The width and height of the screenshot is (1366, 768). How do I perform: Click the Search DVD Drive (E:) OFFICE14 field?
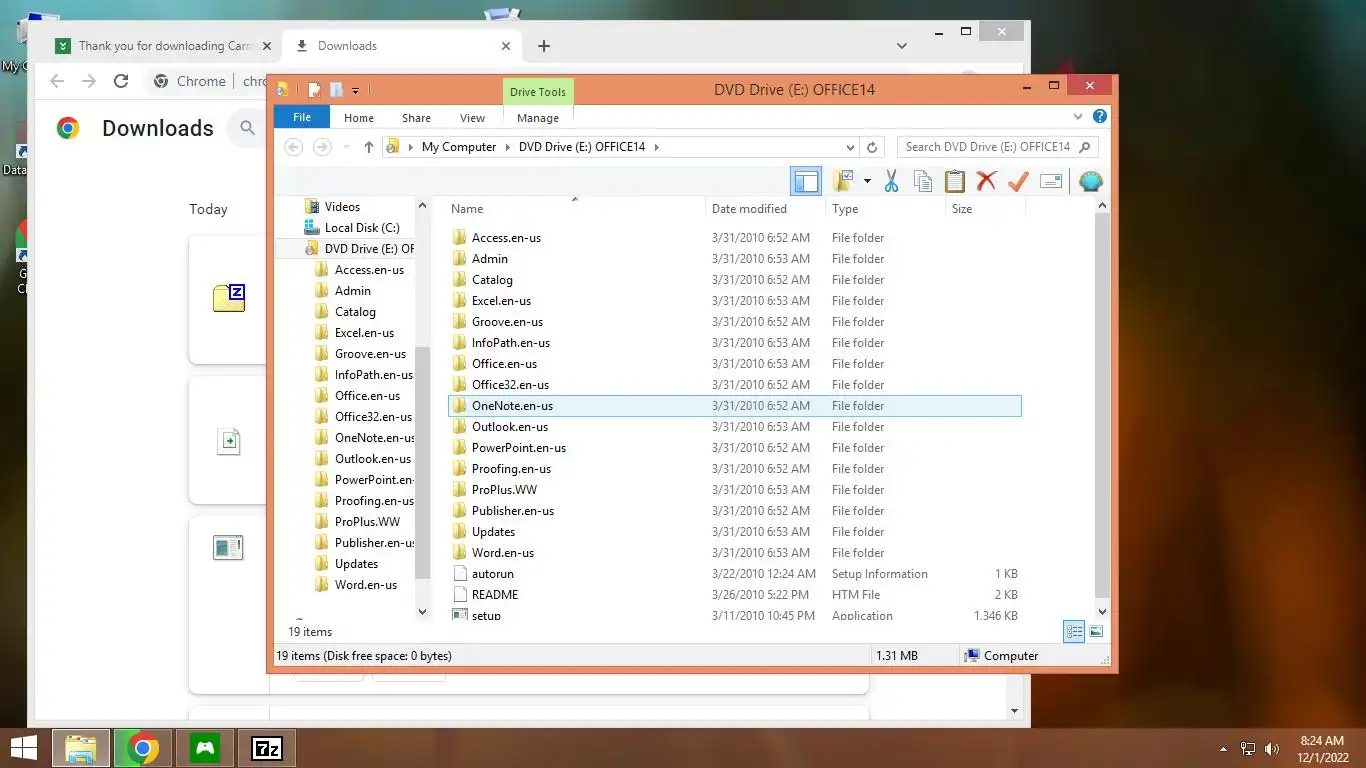tap(998, 147)
